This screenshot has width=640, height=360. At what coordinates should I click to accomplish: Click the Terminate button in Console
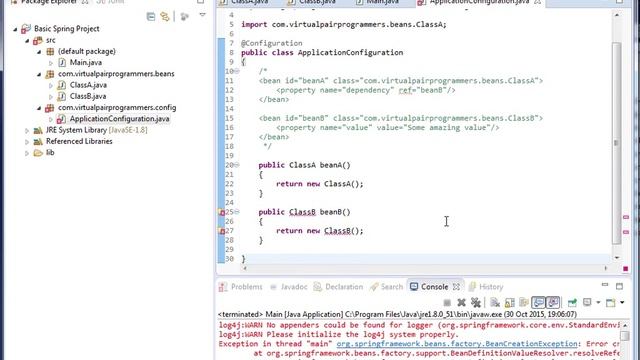[447, 303]
